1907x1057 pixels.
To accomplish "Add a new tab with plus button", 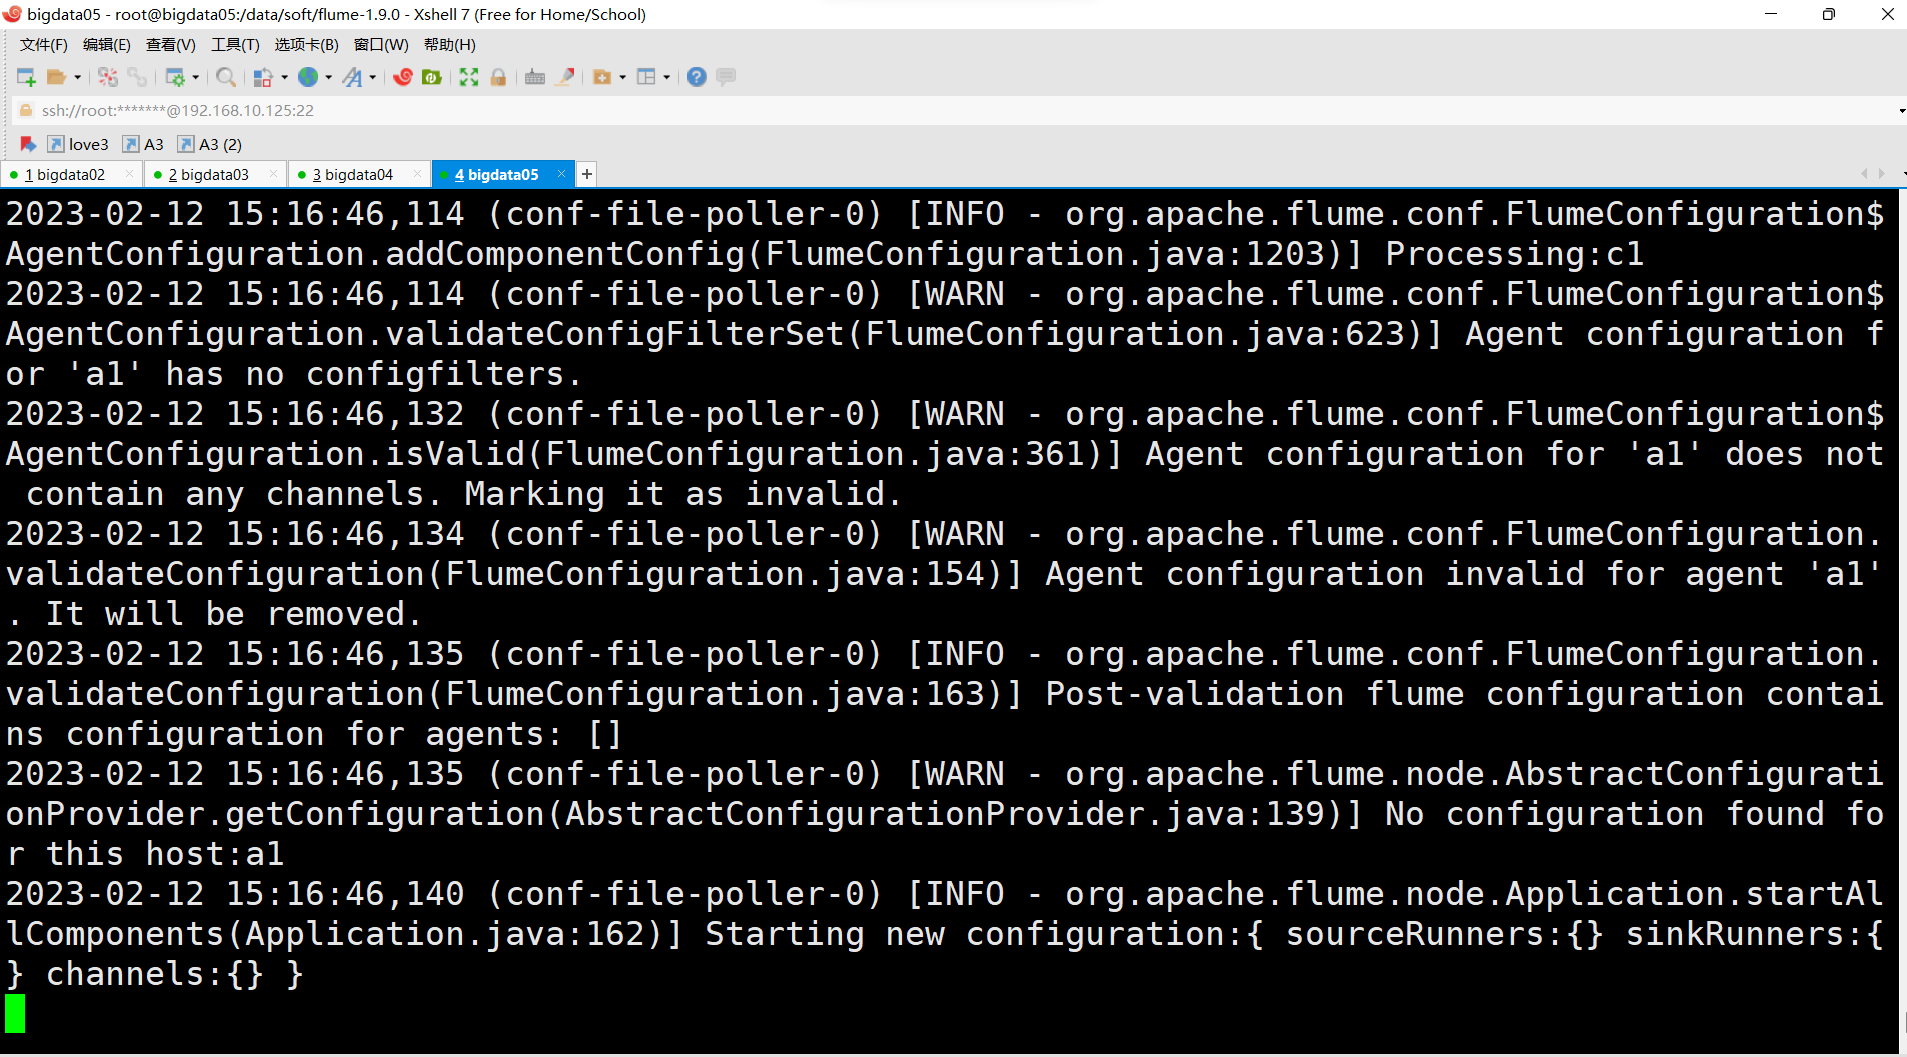I will [x=587, y=174].
